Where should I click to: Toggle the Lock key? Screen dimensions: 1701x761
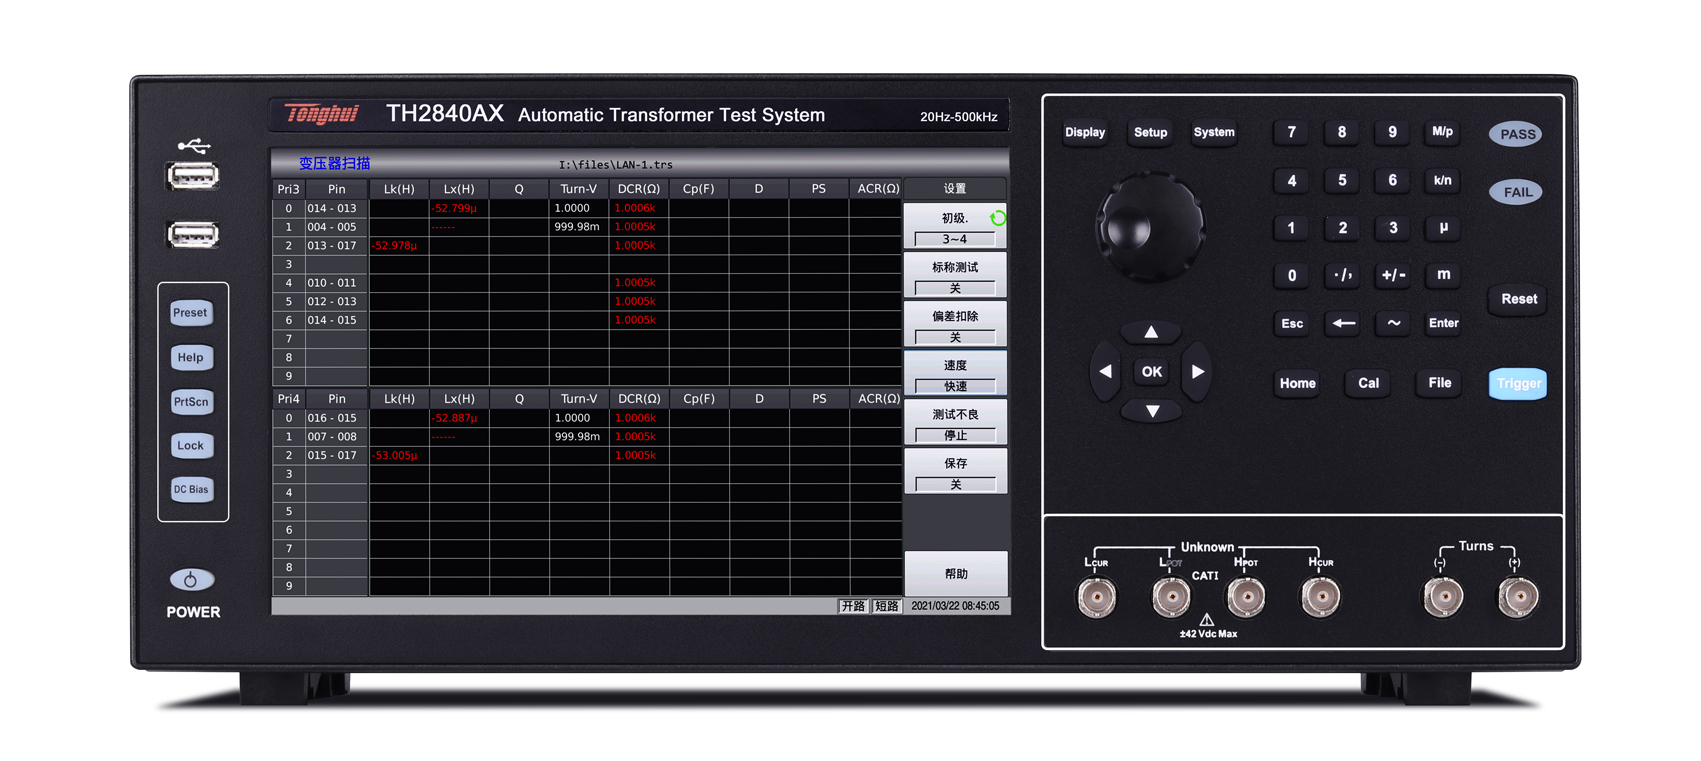click(x=191, y=445)
